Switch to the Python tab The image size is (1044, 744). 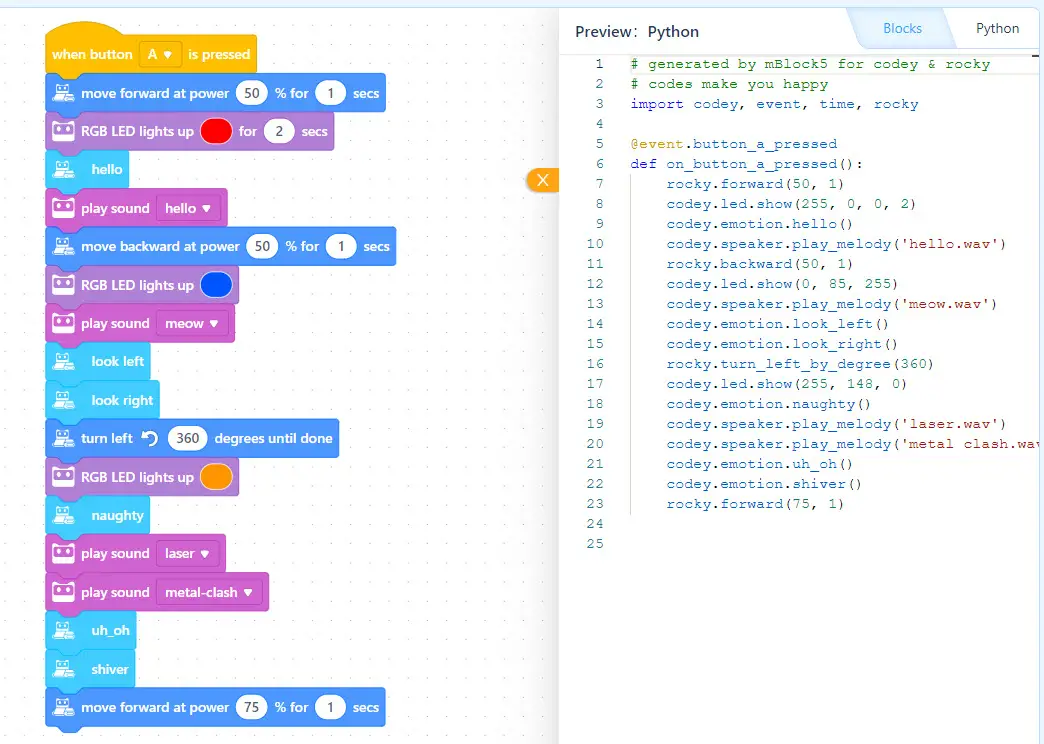[x=997, y=29]
